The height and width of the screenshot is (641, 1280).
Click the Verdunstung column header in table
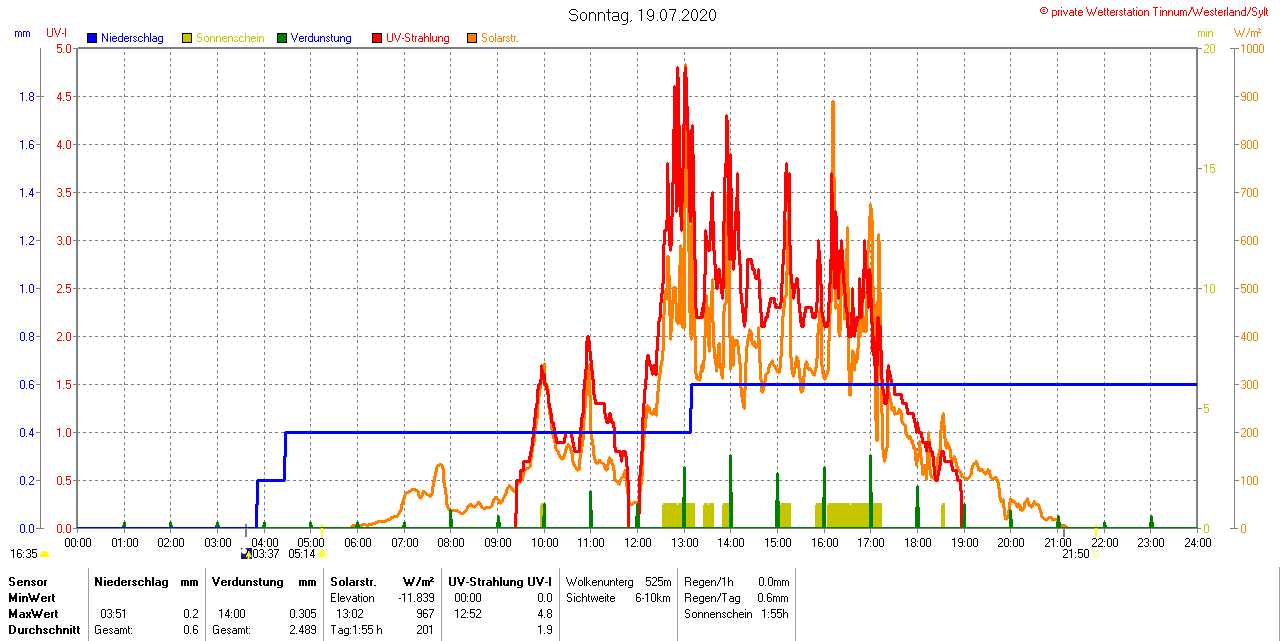pyautogui.click(x=247, y=582)
